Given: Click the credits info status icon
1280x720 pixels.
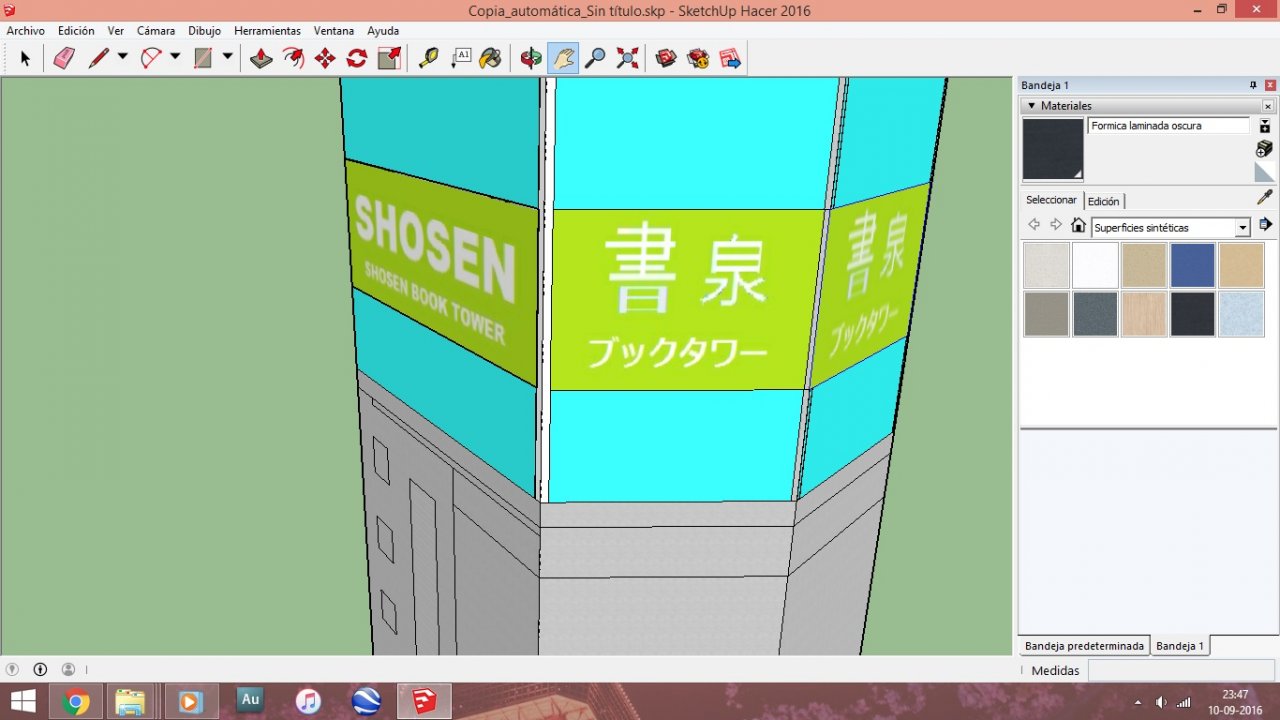Looking at the screenshot, I should pyautogui.click(x=40, y=670).
